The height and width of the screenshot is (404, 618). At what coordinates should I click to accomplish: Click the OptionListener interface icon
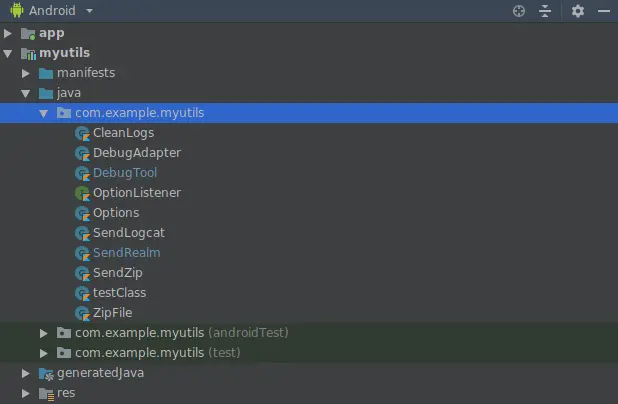[83, 193]
